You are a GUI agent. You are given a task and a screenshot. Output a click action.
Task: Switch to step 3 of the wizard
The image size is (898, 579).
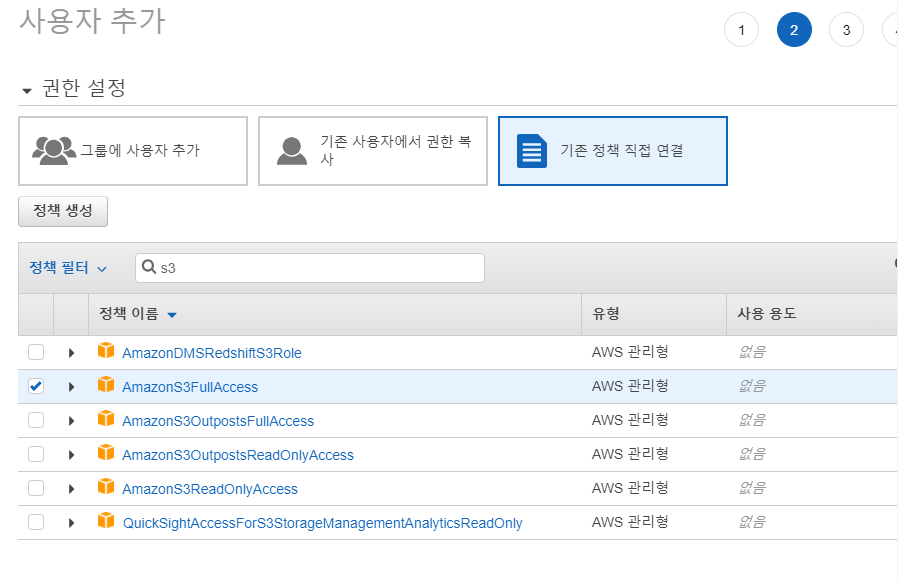point(846,29)
